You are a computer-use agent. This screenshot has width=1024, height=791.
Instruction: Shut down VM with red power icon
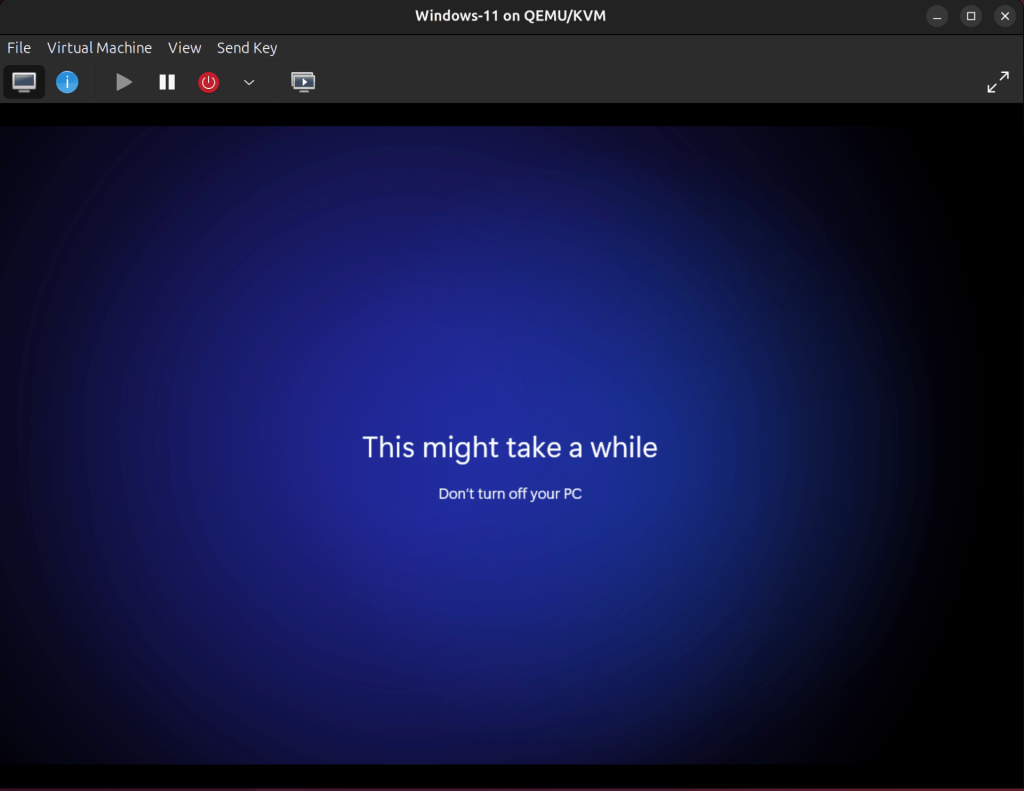(x=208, y=82)
